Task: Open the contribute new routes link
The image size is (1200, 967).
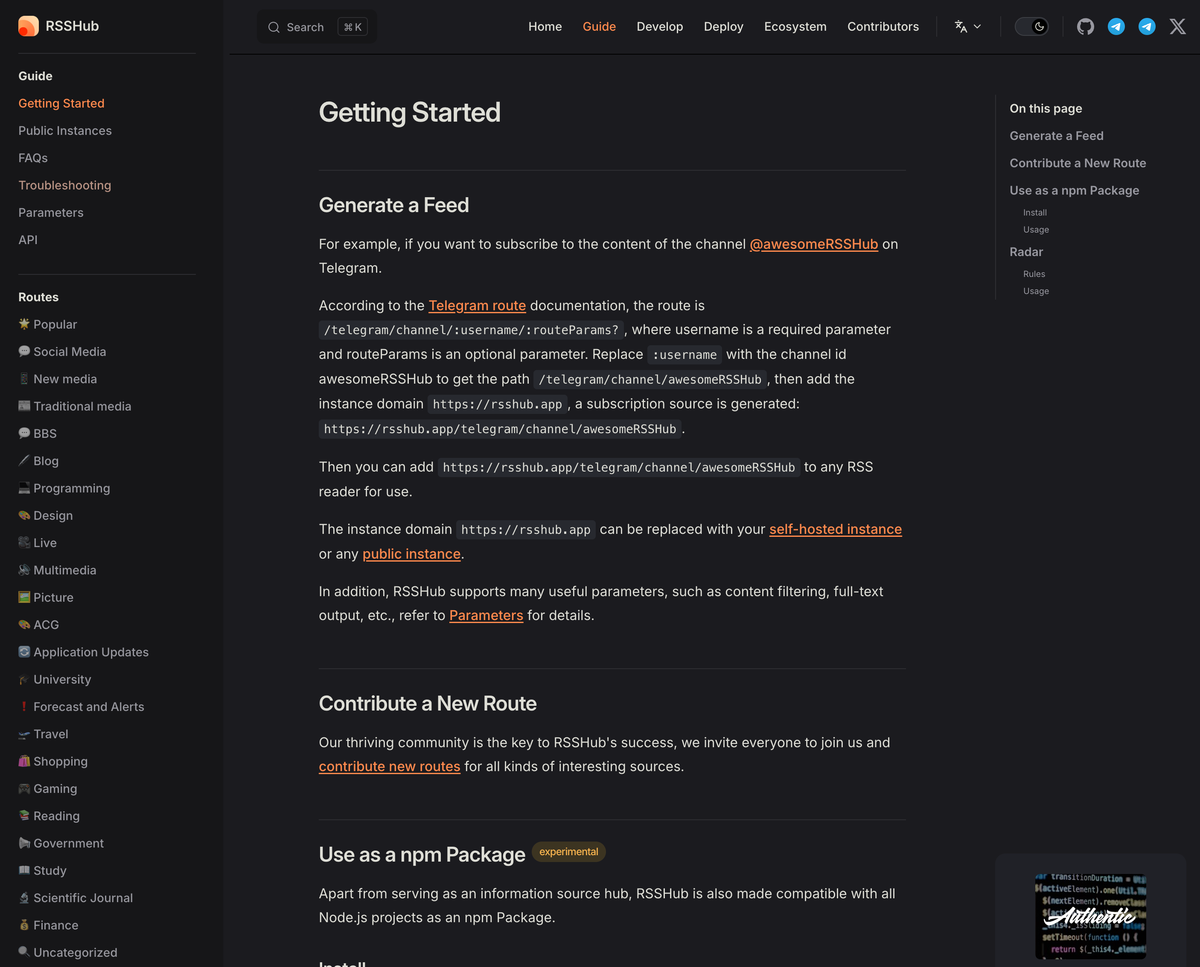Action: pos(390,767)
